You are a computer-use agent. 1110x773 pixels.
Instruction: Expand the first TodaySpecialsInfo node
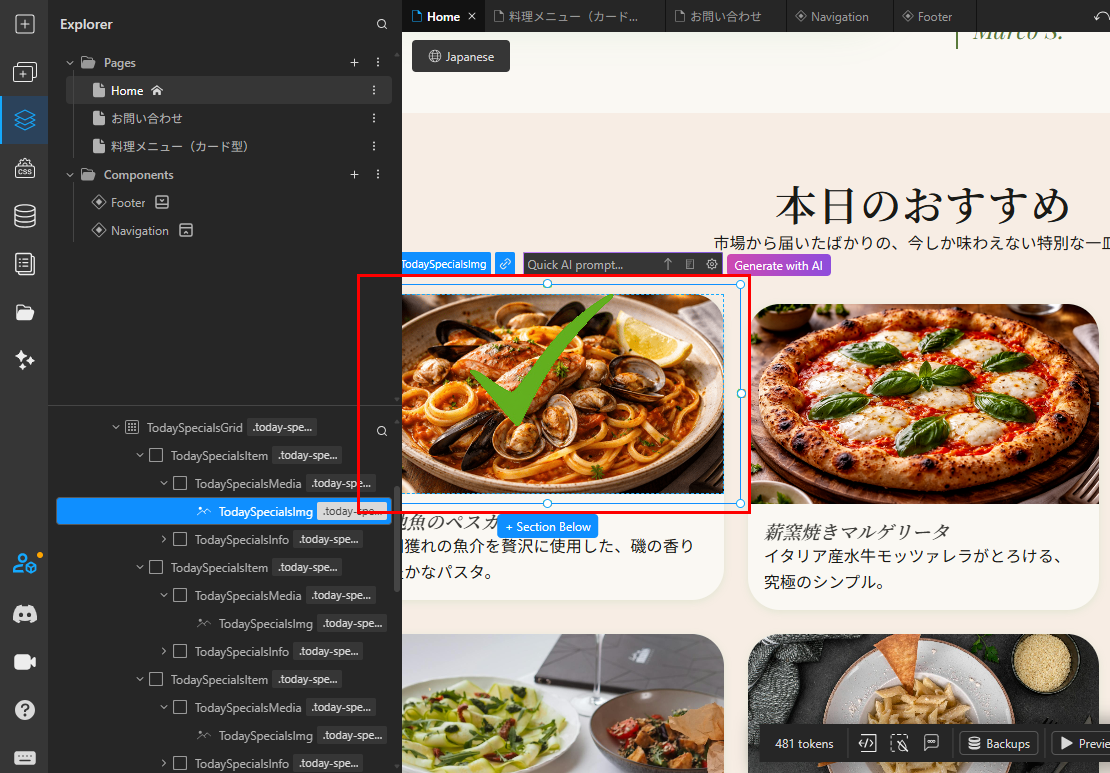click(x=164, y=540)
